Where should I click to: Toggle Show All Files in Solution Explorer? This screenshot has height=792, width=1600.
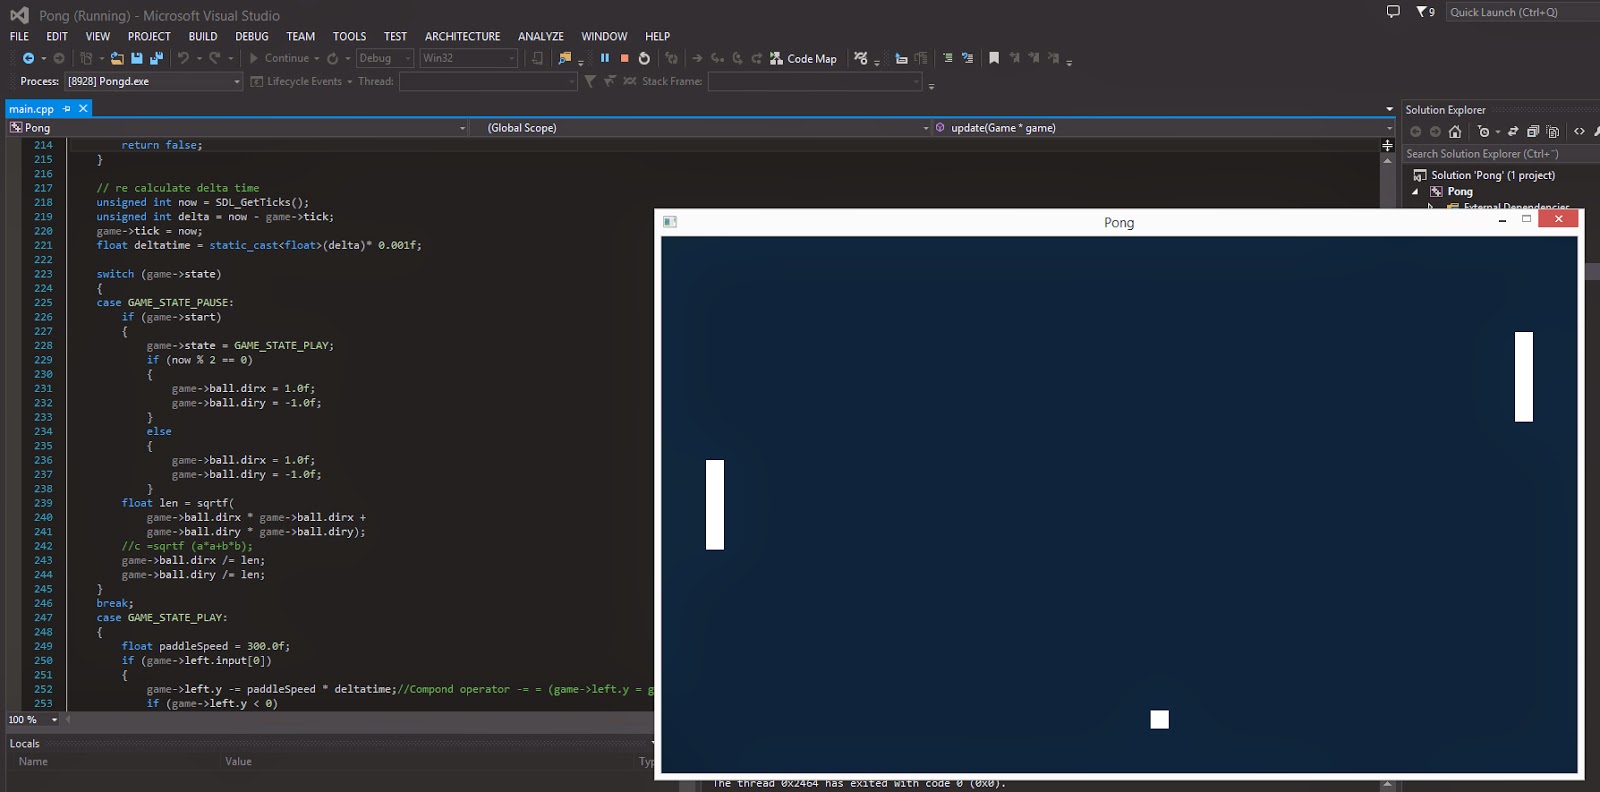[1552, 132]
